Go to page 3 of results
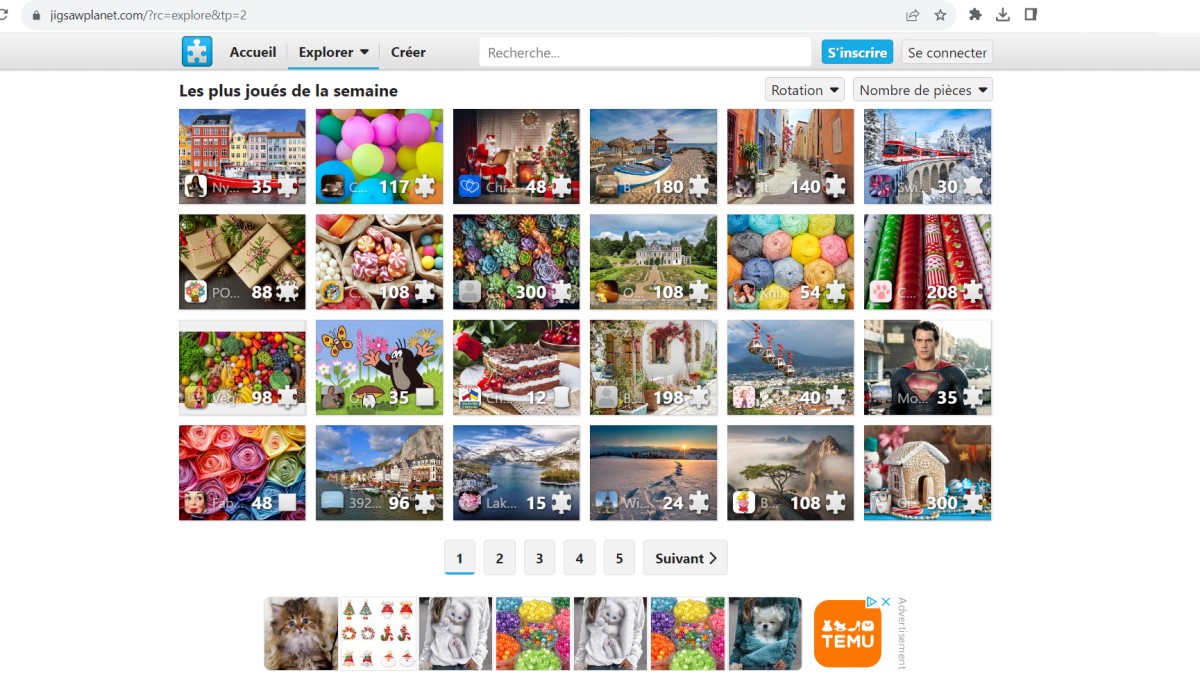 [539, 558]
